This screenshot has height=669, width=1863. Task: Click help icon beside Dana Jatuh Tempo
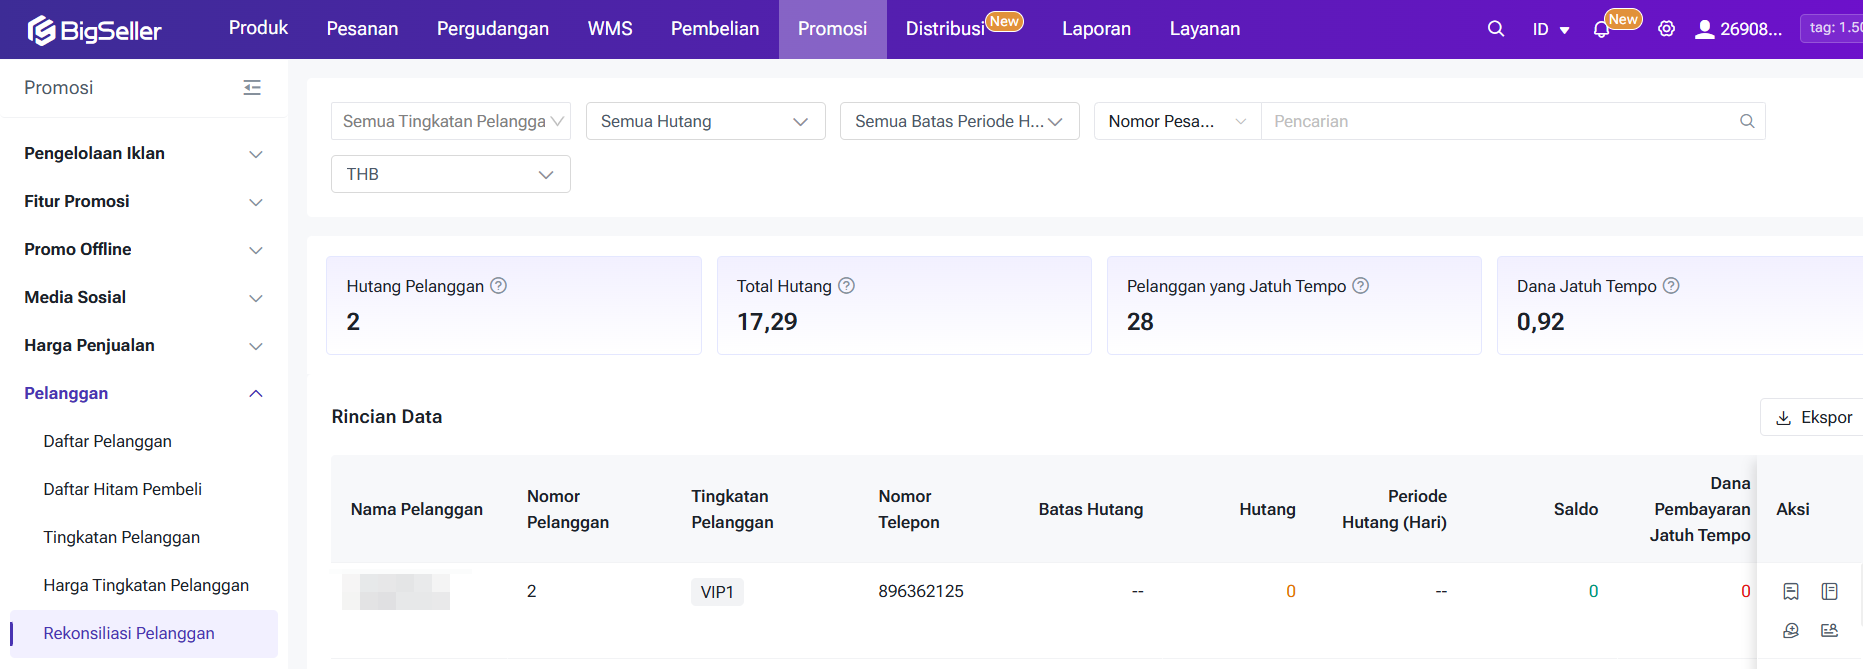[x=1670, y=286]
